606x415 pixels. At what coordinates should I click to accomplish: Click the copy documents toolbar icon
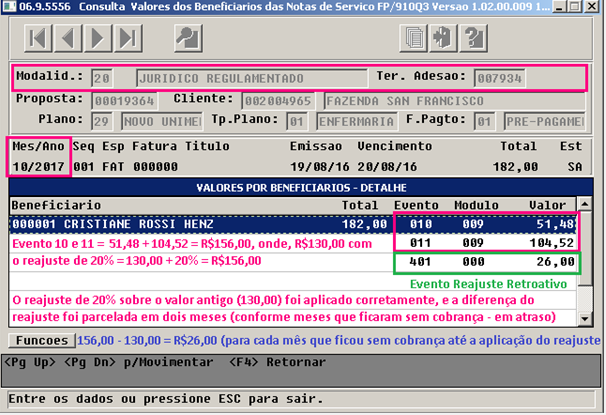tap(413, 38)
